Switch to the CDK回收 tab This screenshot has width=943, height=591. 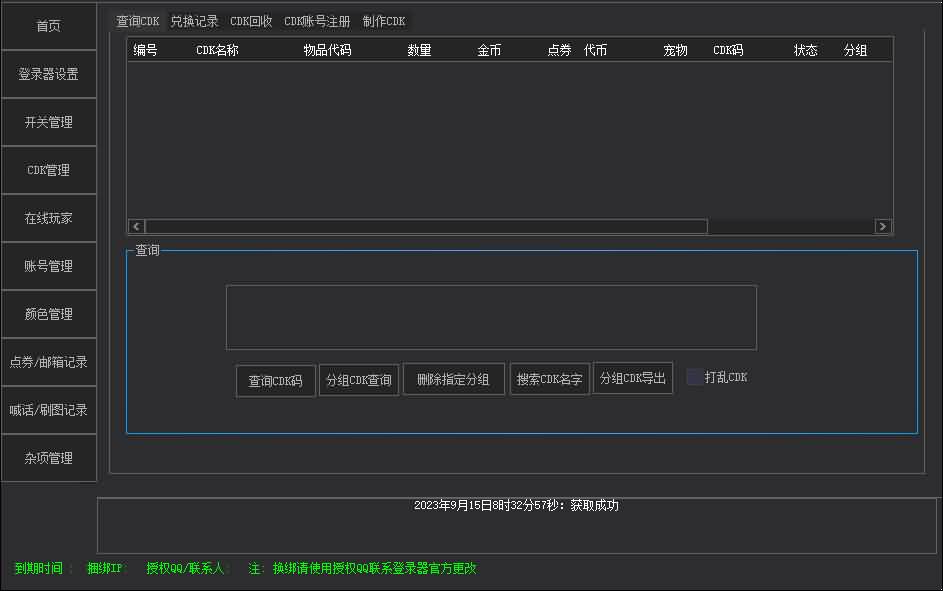point(251,21)
